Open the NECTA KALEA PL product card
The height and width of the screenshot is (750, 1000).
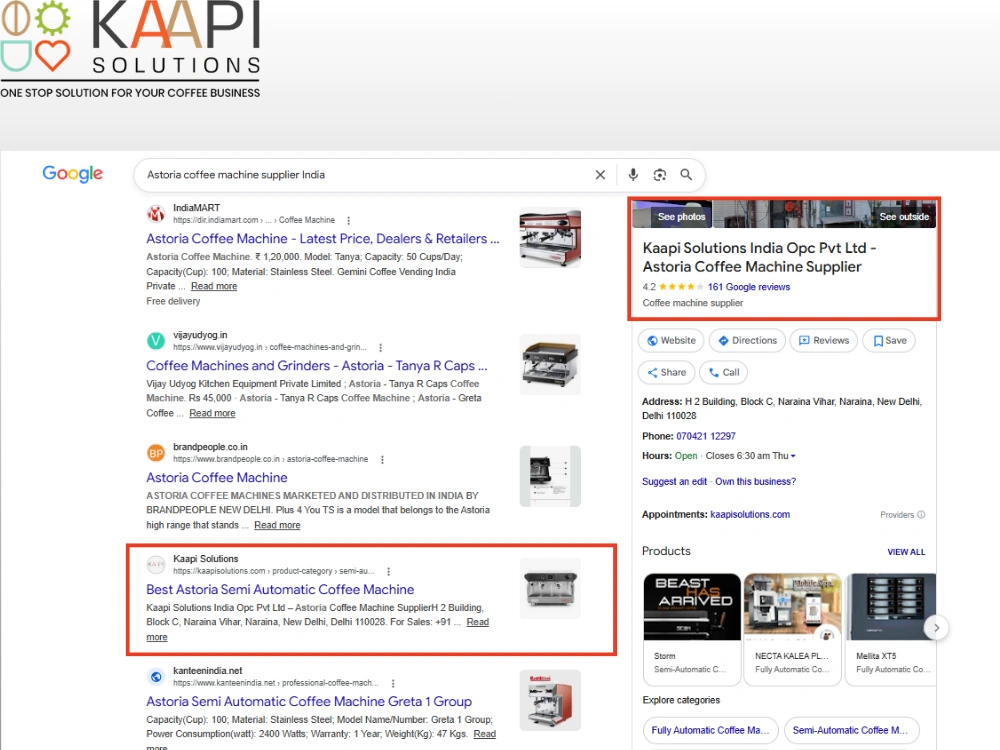(x=793, y=629)
